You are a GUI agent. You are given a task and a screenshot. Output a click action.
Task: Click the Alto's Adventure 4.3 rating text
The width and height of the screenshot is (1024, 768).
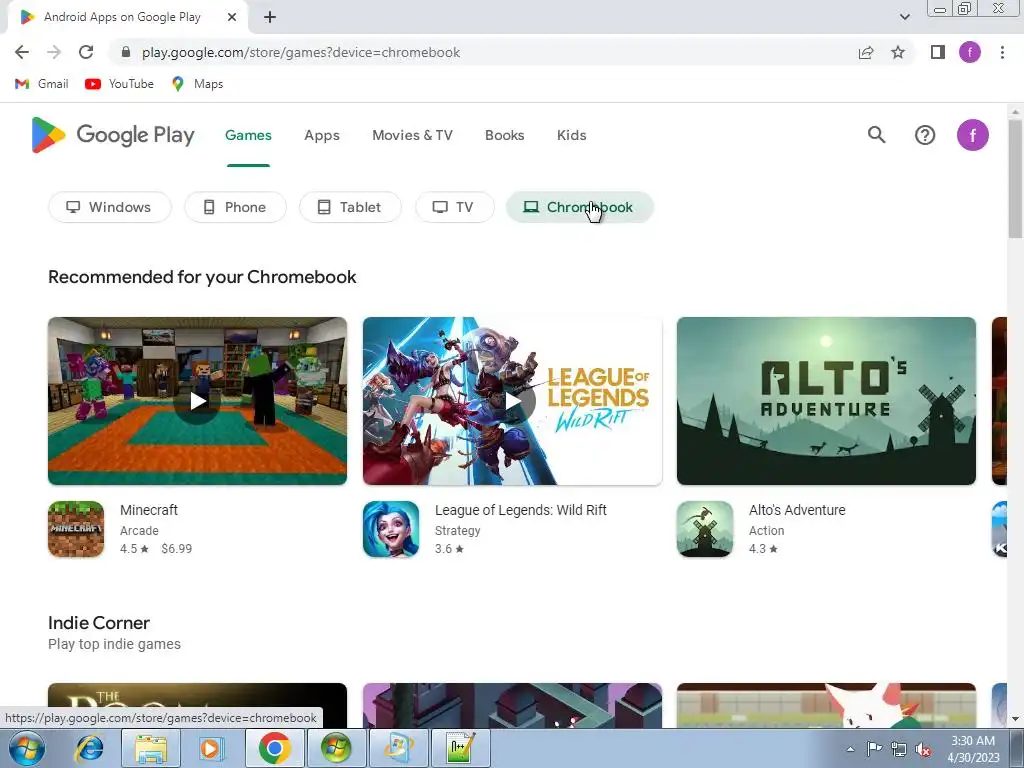(x=763, y=549)
